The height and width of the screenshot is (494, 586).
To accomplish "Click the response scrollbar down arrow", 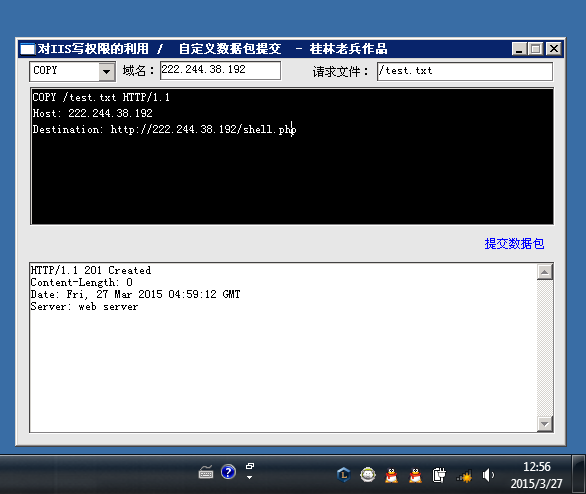I will coord(545,424).
